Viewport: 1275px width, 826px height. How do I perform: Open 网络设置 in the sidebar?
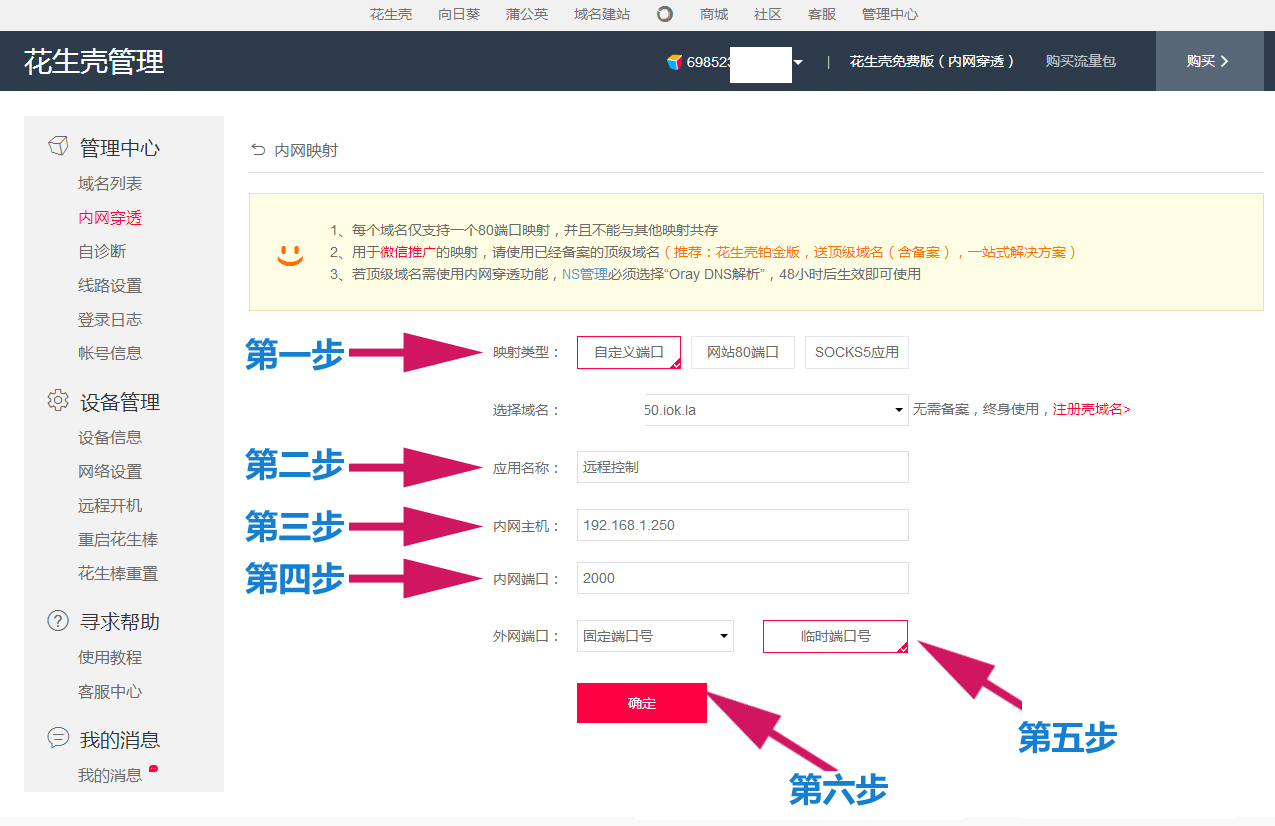click(110, 472)
